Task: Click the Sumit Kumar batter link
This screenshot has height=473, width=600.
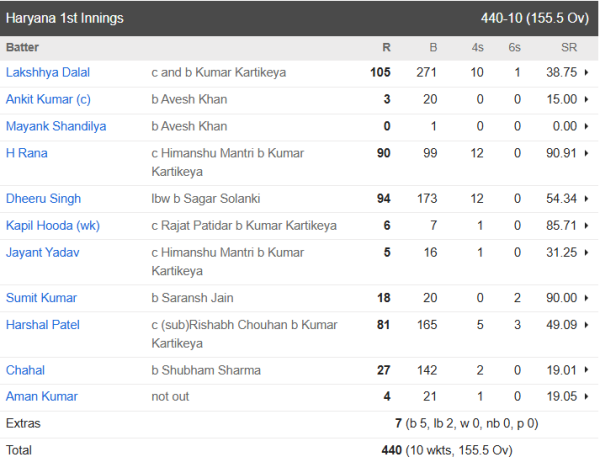Action: 41,298
